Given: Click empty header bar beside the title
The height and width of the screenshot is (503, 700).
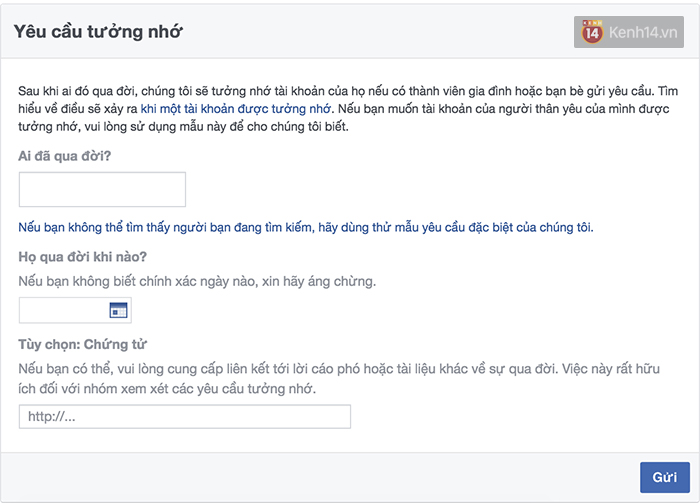Looking at the screenshot, I should tap(377, 32).
